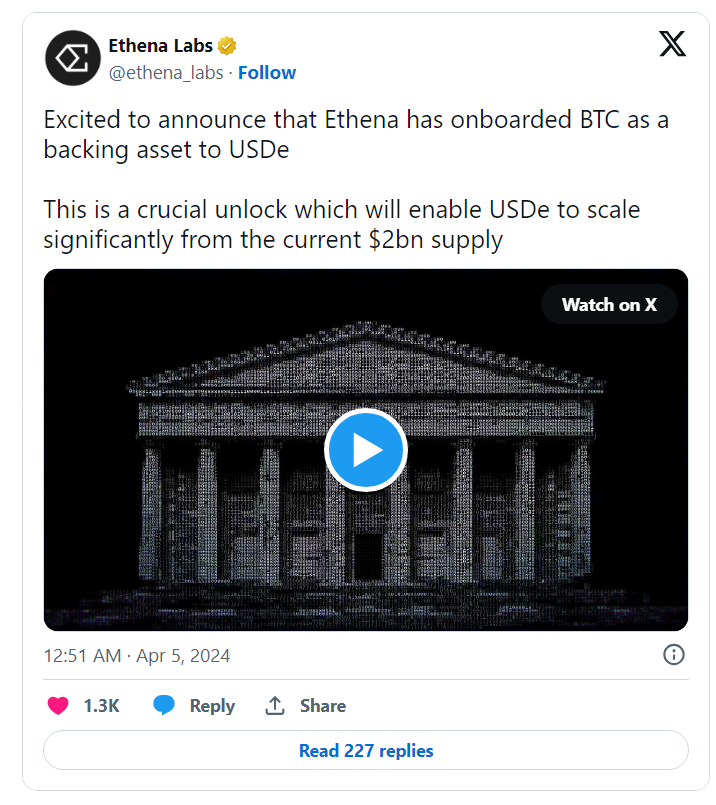
Task: Click the Ethena Labs profile avatar
Action: tap(73, 58)
